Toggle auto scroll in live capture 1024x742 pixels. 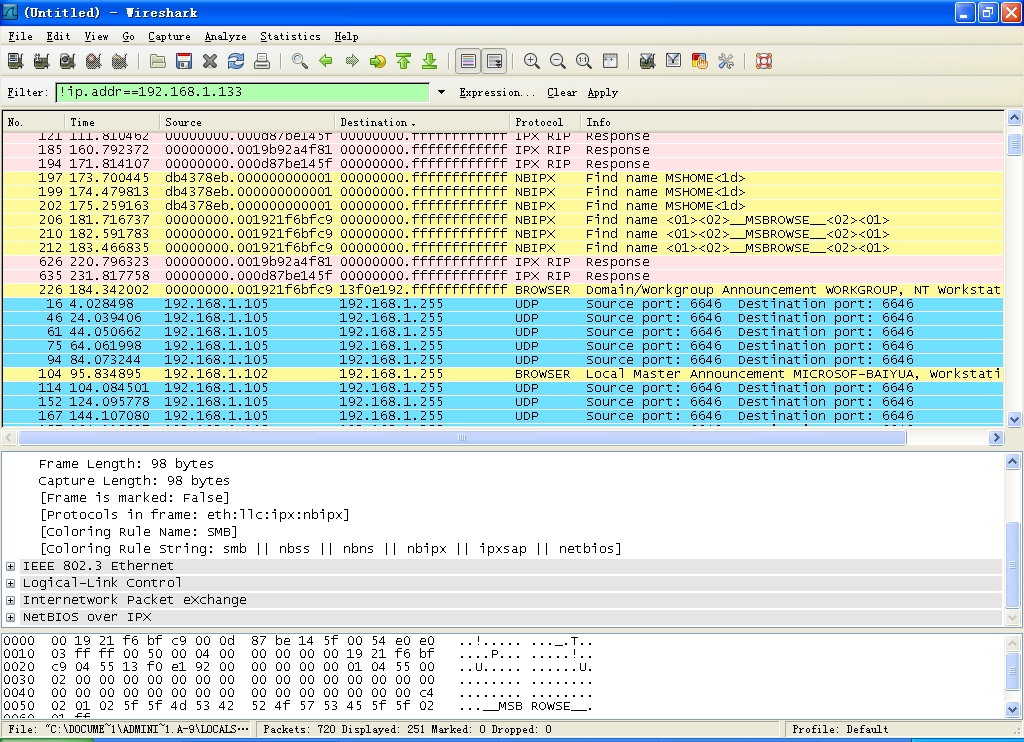494,62
